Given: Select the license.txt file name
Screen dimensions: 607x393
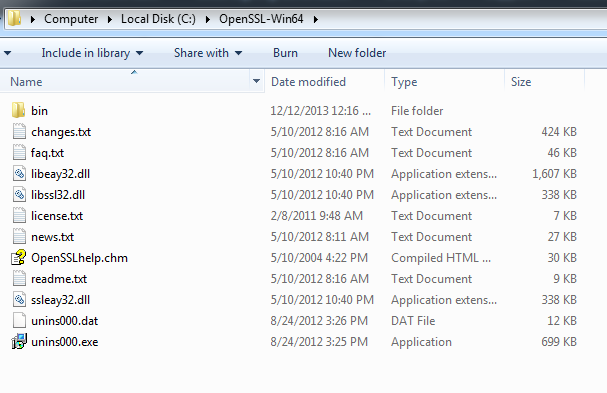Looking at the screenshot, I should click(x=57, y=216).
